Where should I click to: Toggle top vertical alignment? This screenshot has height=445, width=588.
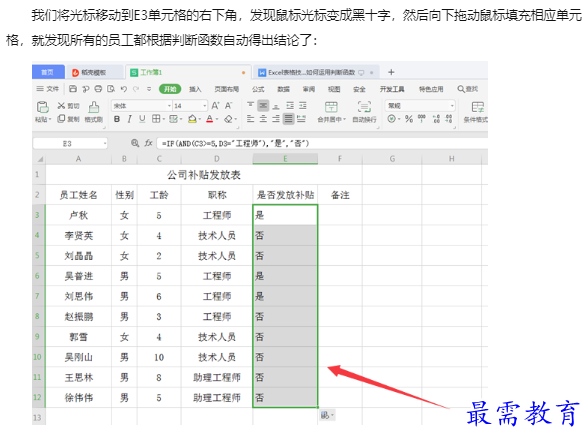tap(250, 105)
